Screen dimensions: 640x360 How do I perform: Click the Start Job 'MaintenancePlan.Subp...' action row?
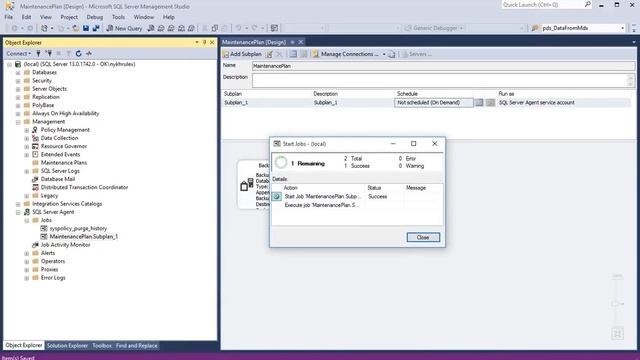pos(357,196)
